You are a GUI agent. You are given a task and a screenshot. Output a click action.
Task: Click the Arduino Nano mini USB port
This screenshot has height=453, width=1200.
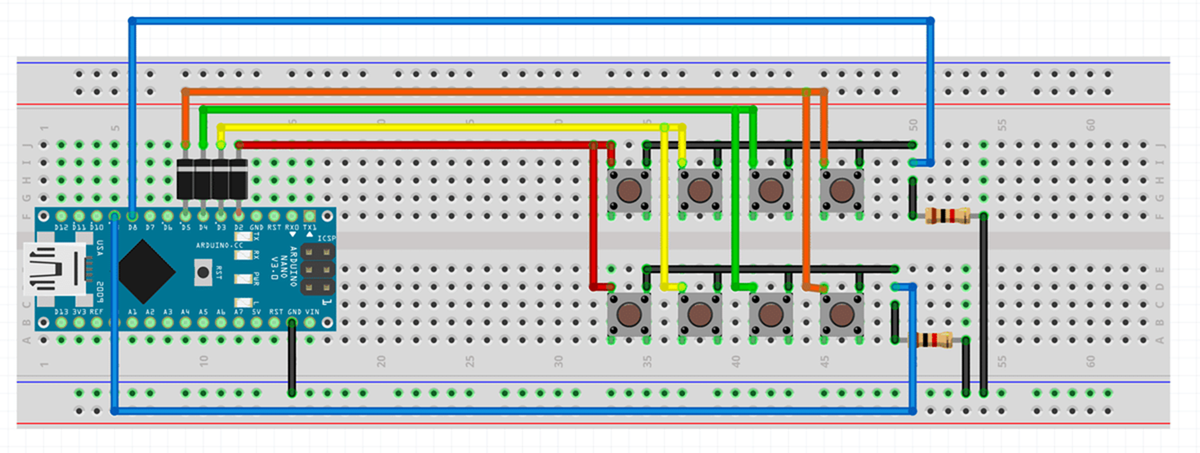pos(50,270)
